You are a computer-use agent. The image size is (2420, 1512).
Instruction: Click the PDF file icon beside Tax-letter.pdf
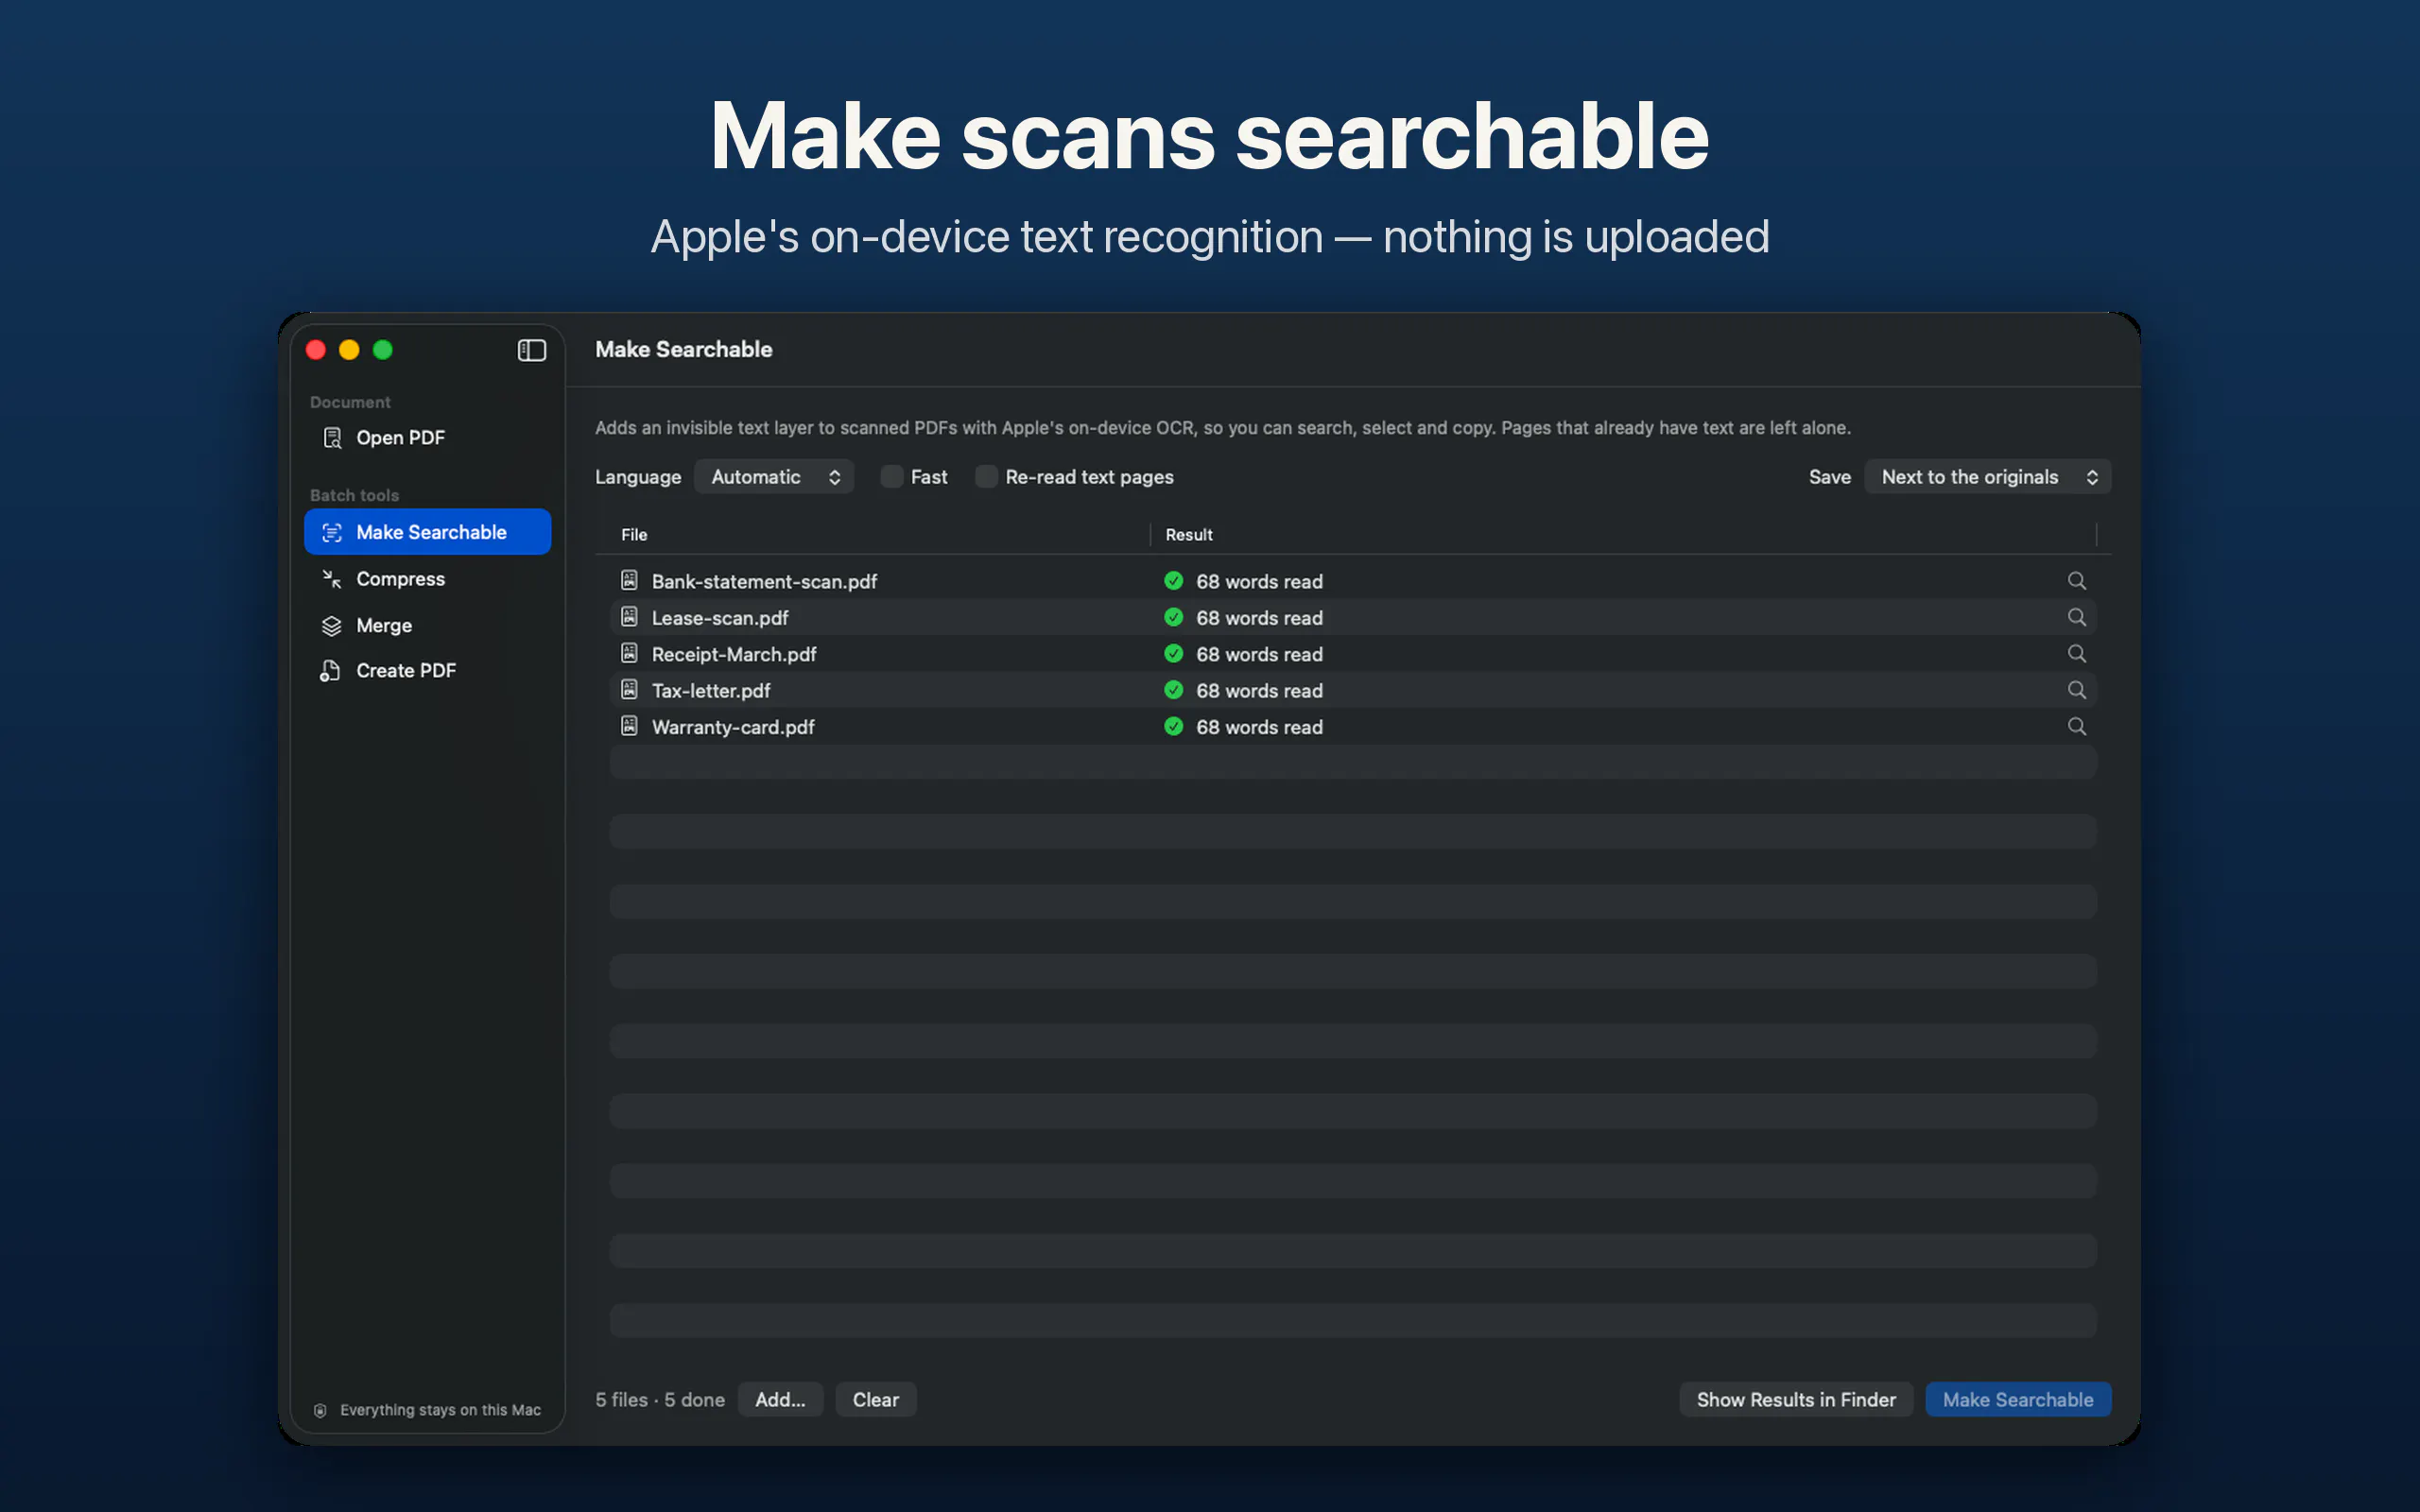629,689
